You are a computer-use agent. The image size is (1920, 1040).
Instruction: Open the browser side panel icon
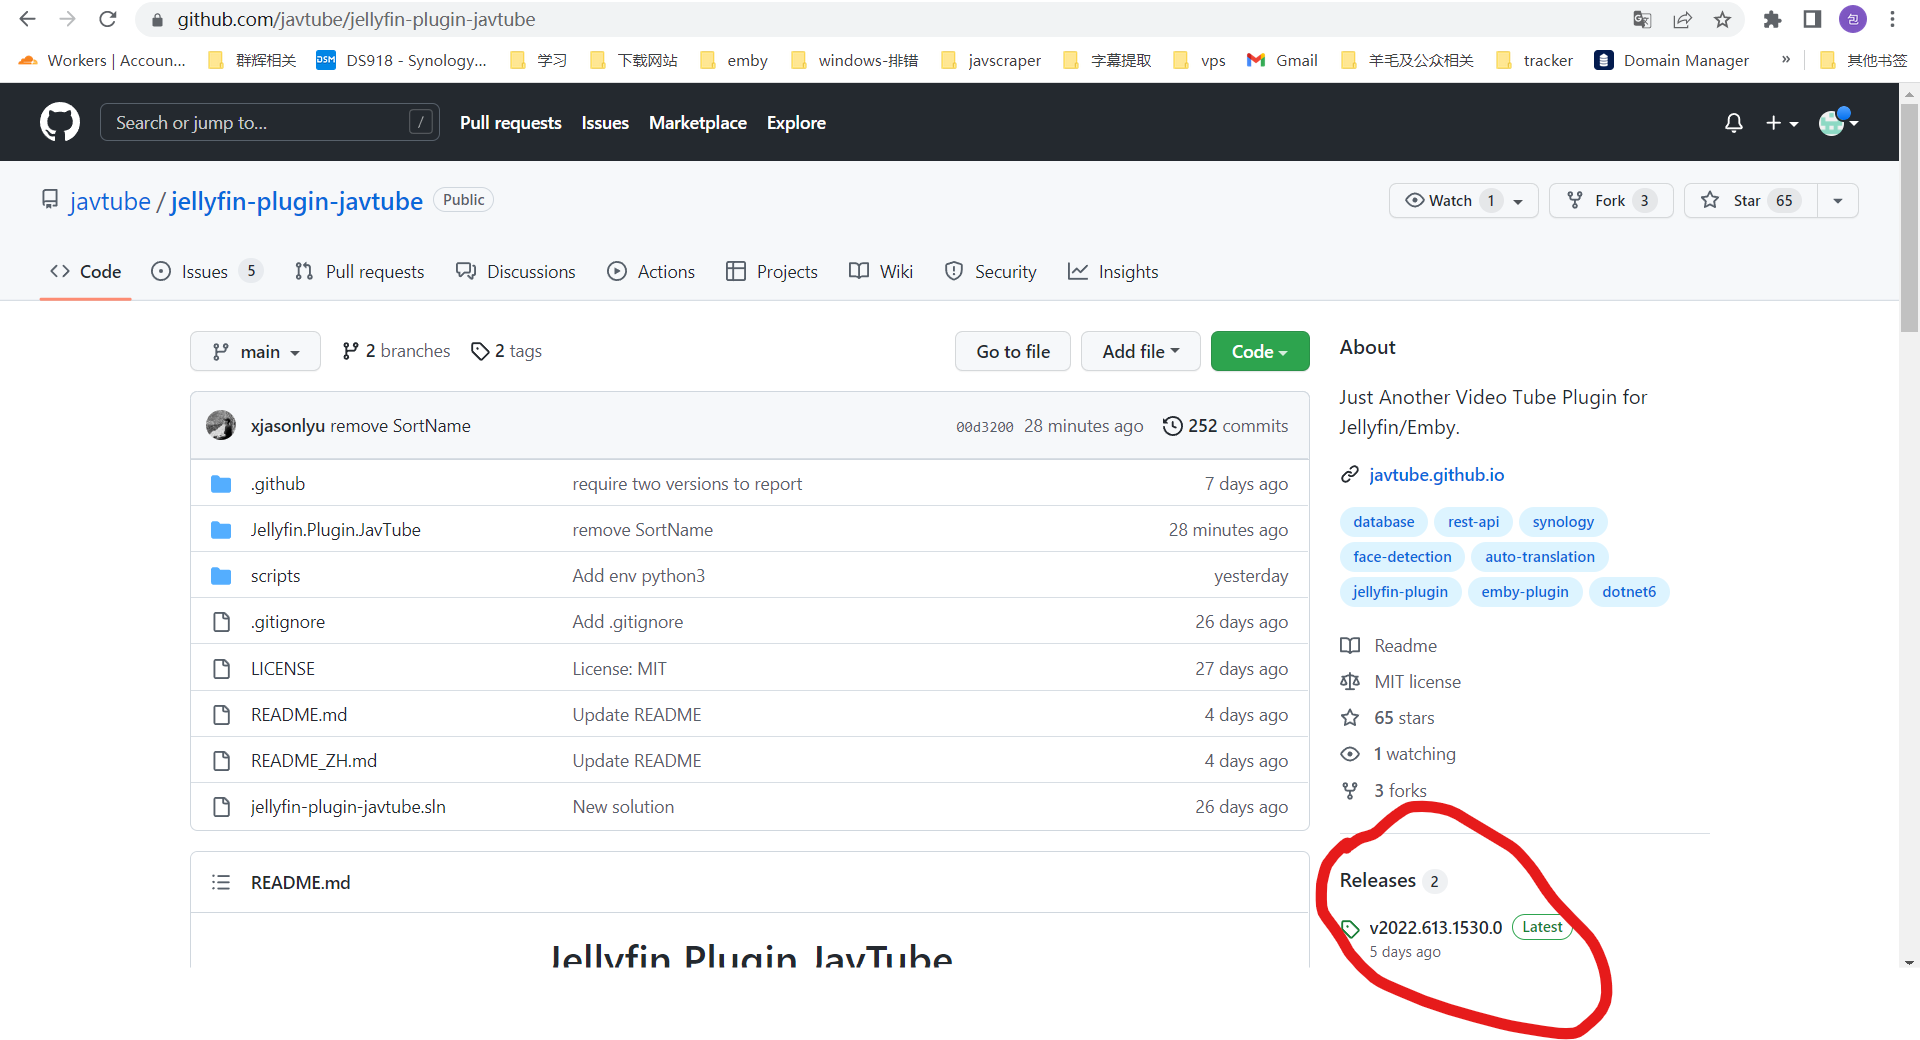pyautogui.click(x=1812, y=19)
